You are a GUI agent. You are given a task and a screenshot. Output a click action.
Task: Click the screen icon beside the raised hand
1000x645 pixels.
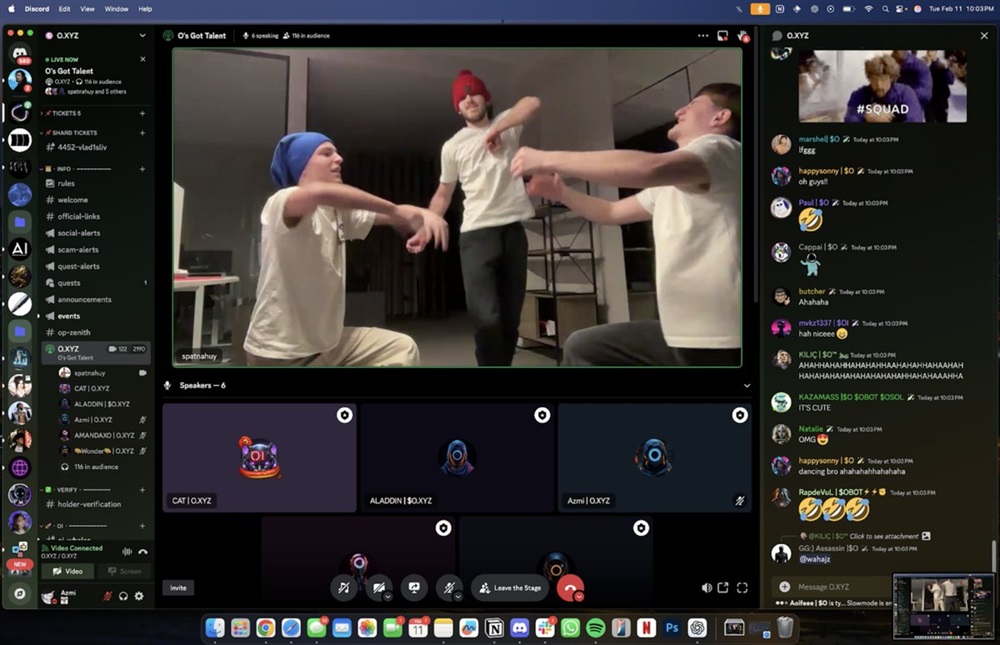click(x=723, y=36)
